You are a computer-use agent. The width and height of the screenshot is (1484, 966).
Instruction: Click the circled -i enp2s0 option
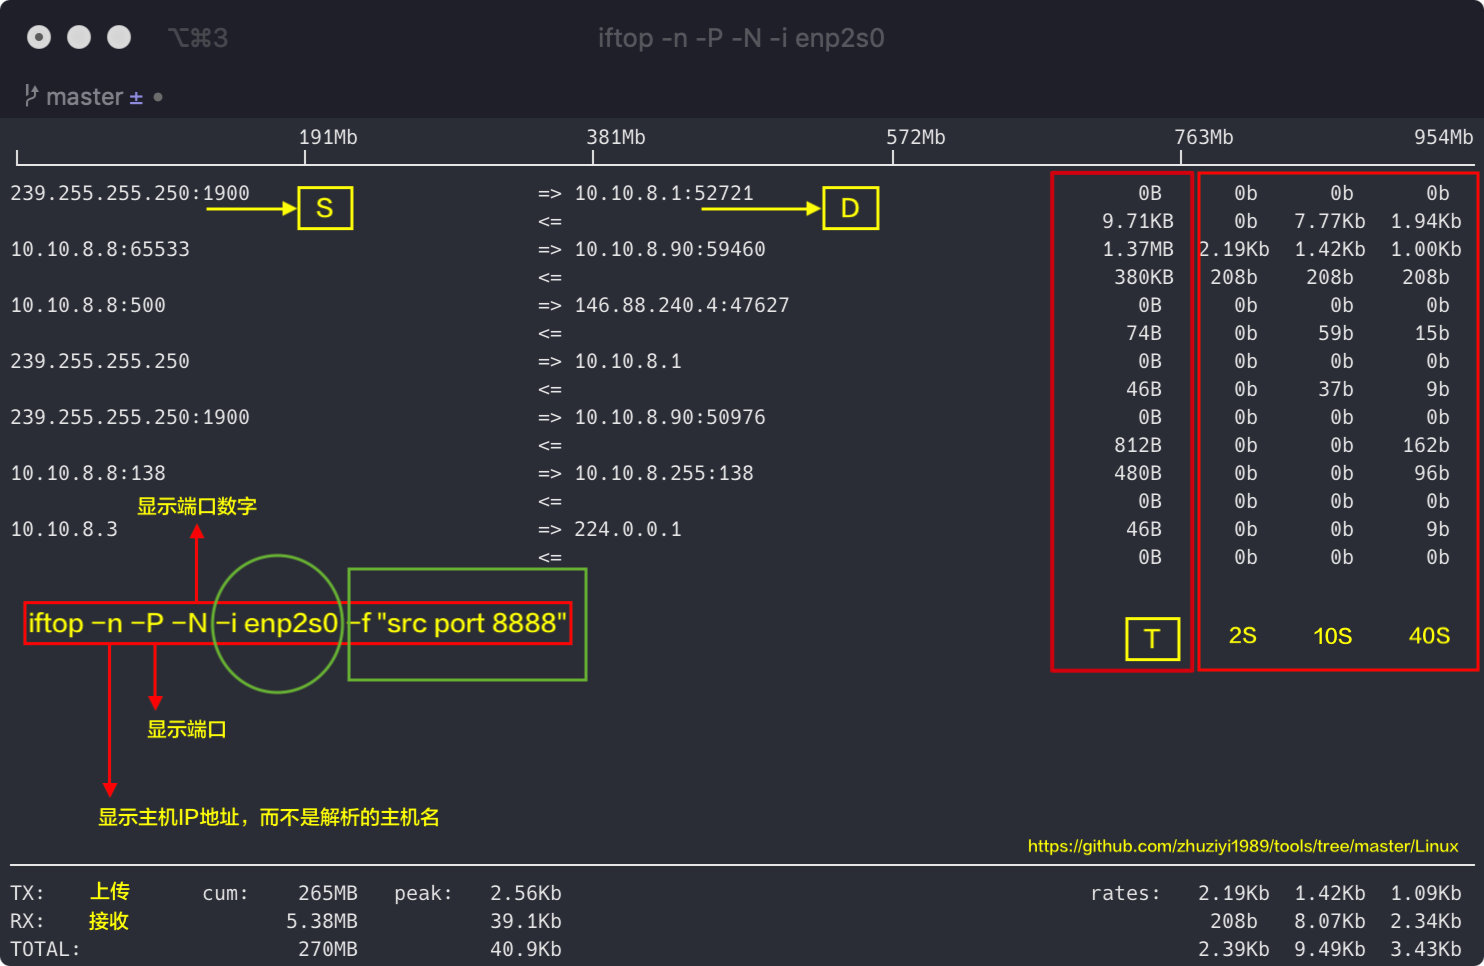[x=278, y=623]
